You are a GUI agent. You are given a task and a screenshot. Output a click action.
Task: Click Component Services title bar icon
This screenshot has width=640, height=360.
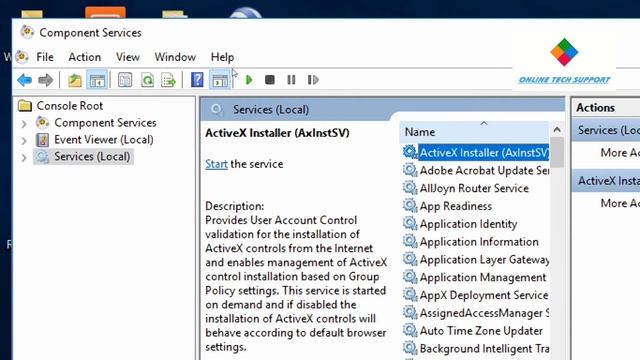click(27, 32)
